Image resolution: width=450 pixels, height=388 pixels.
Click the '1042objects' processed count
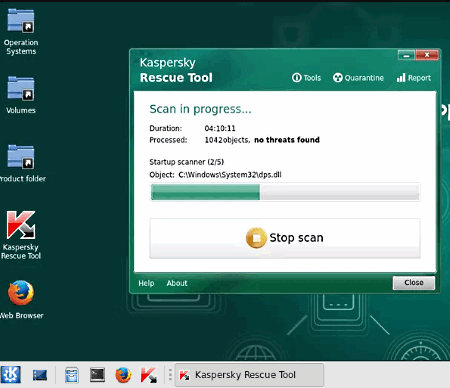click(x=227, y=140)
